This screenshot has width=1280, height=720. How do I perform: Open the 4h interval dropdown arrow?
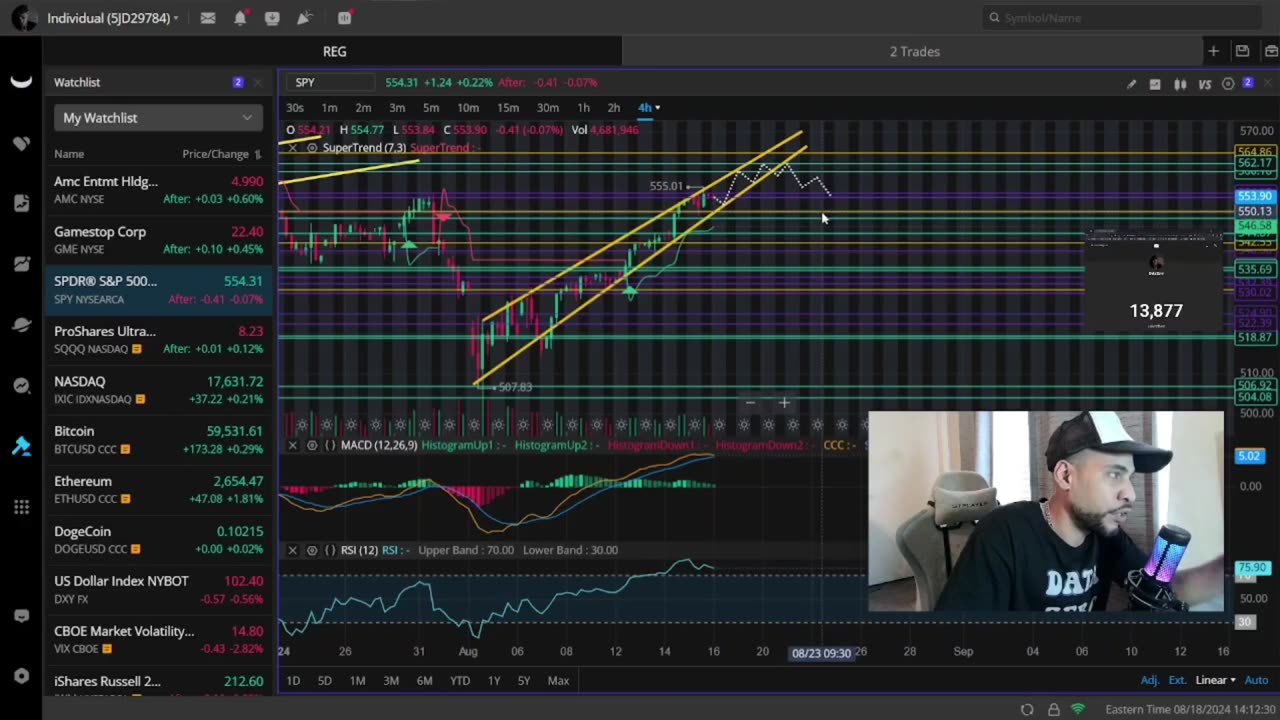coord(657,108)
